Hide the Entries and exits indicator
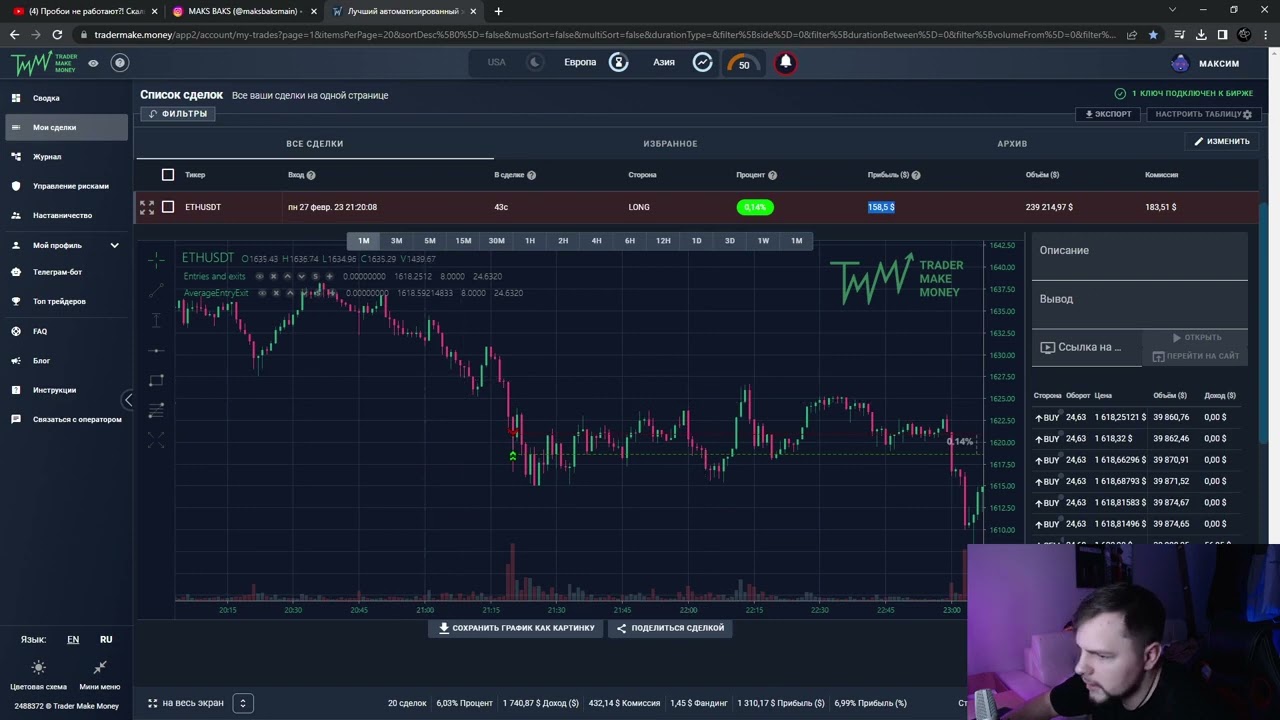This screenshot has height=720, width=1280. click(260, 276)
